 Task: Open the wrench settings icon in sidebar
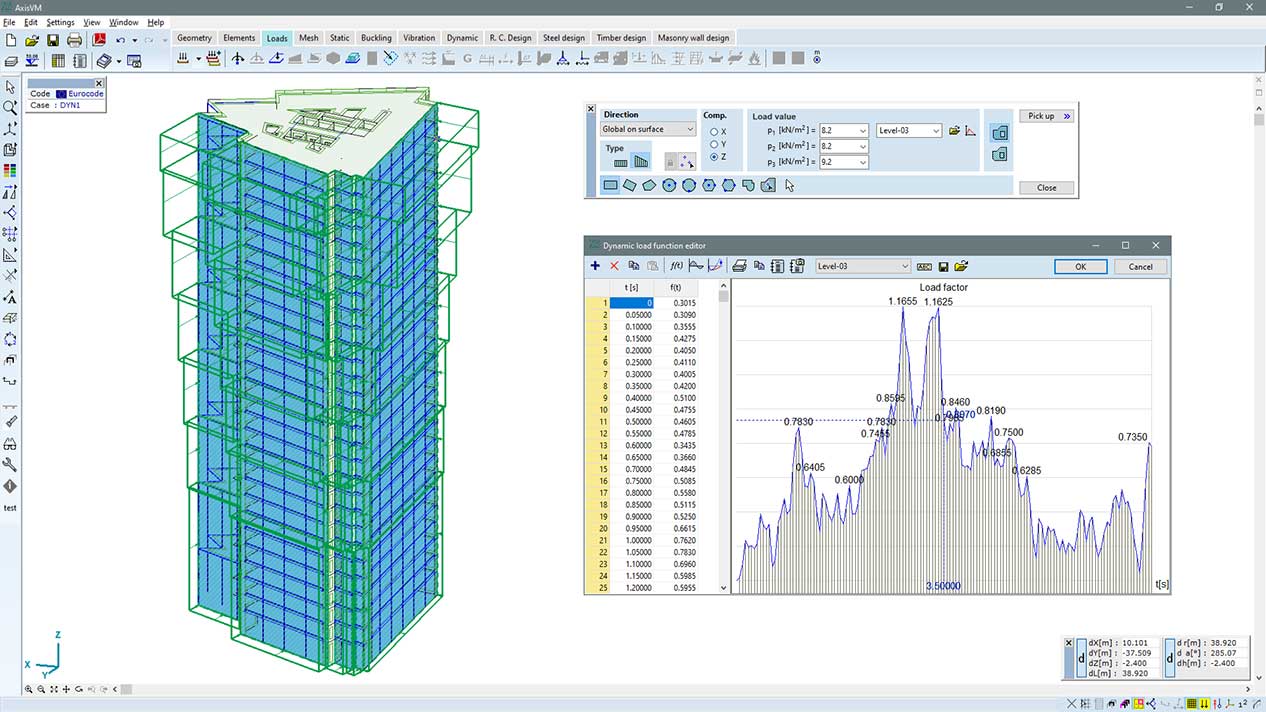point(10,465)
